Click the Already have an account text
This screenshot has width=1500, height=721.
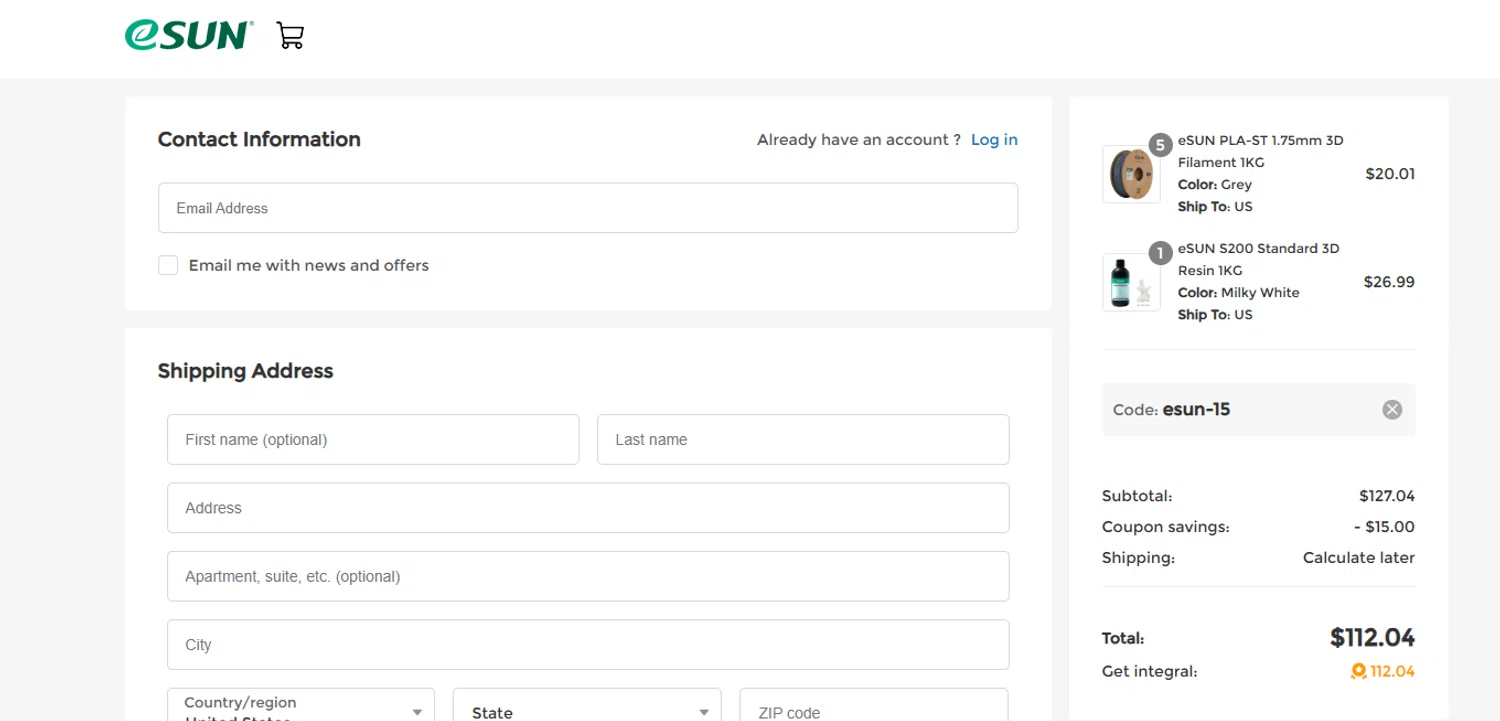coord(859,139)
